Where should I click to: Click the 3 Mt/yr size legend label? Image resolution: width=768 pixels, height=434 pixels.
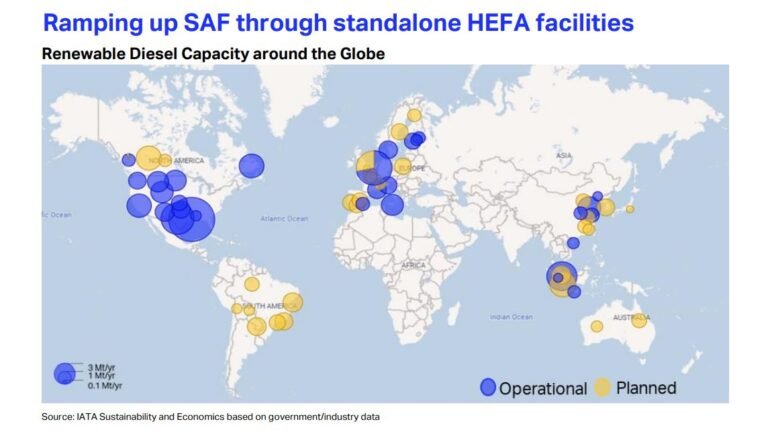[x=104, y=367]
